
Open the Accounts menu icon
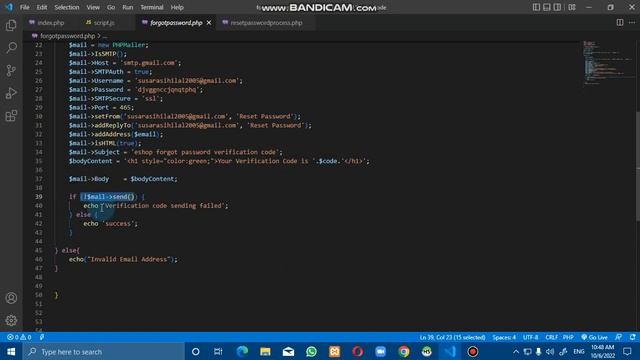point(11,298)
